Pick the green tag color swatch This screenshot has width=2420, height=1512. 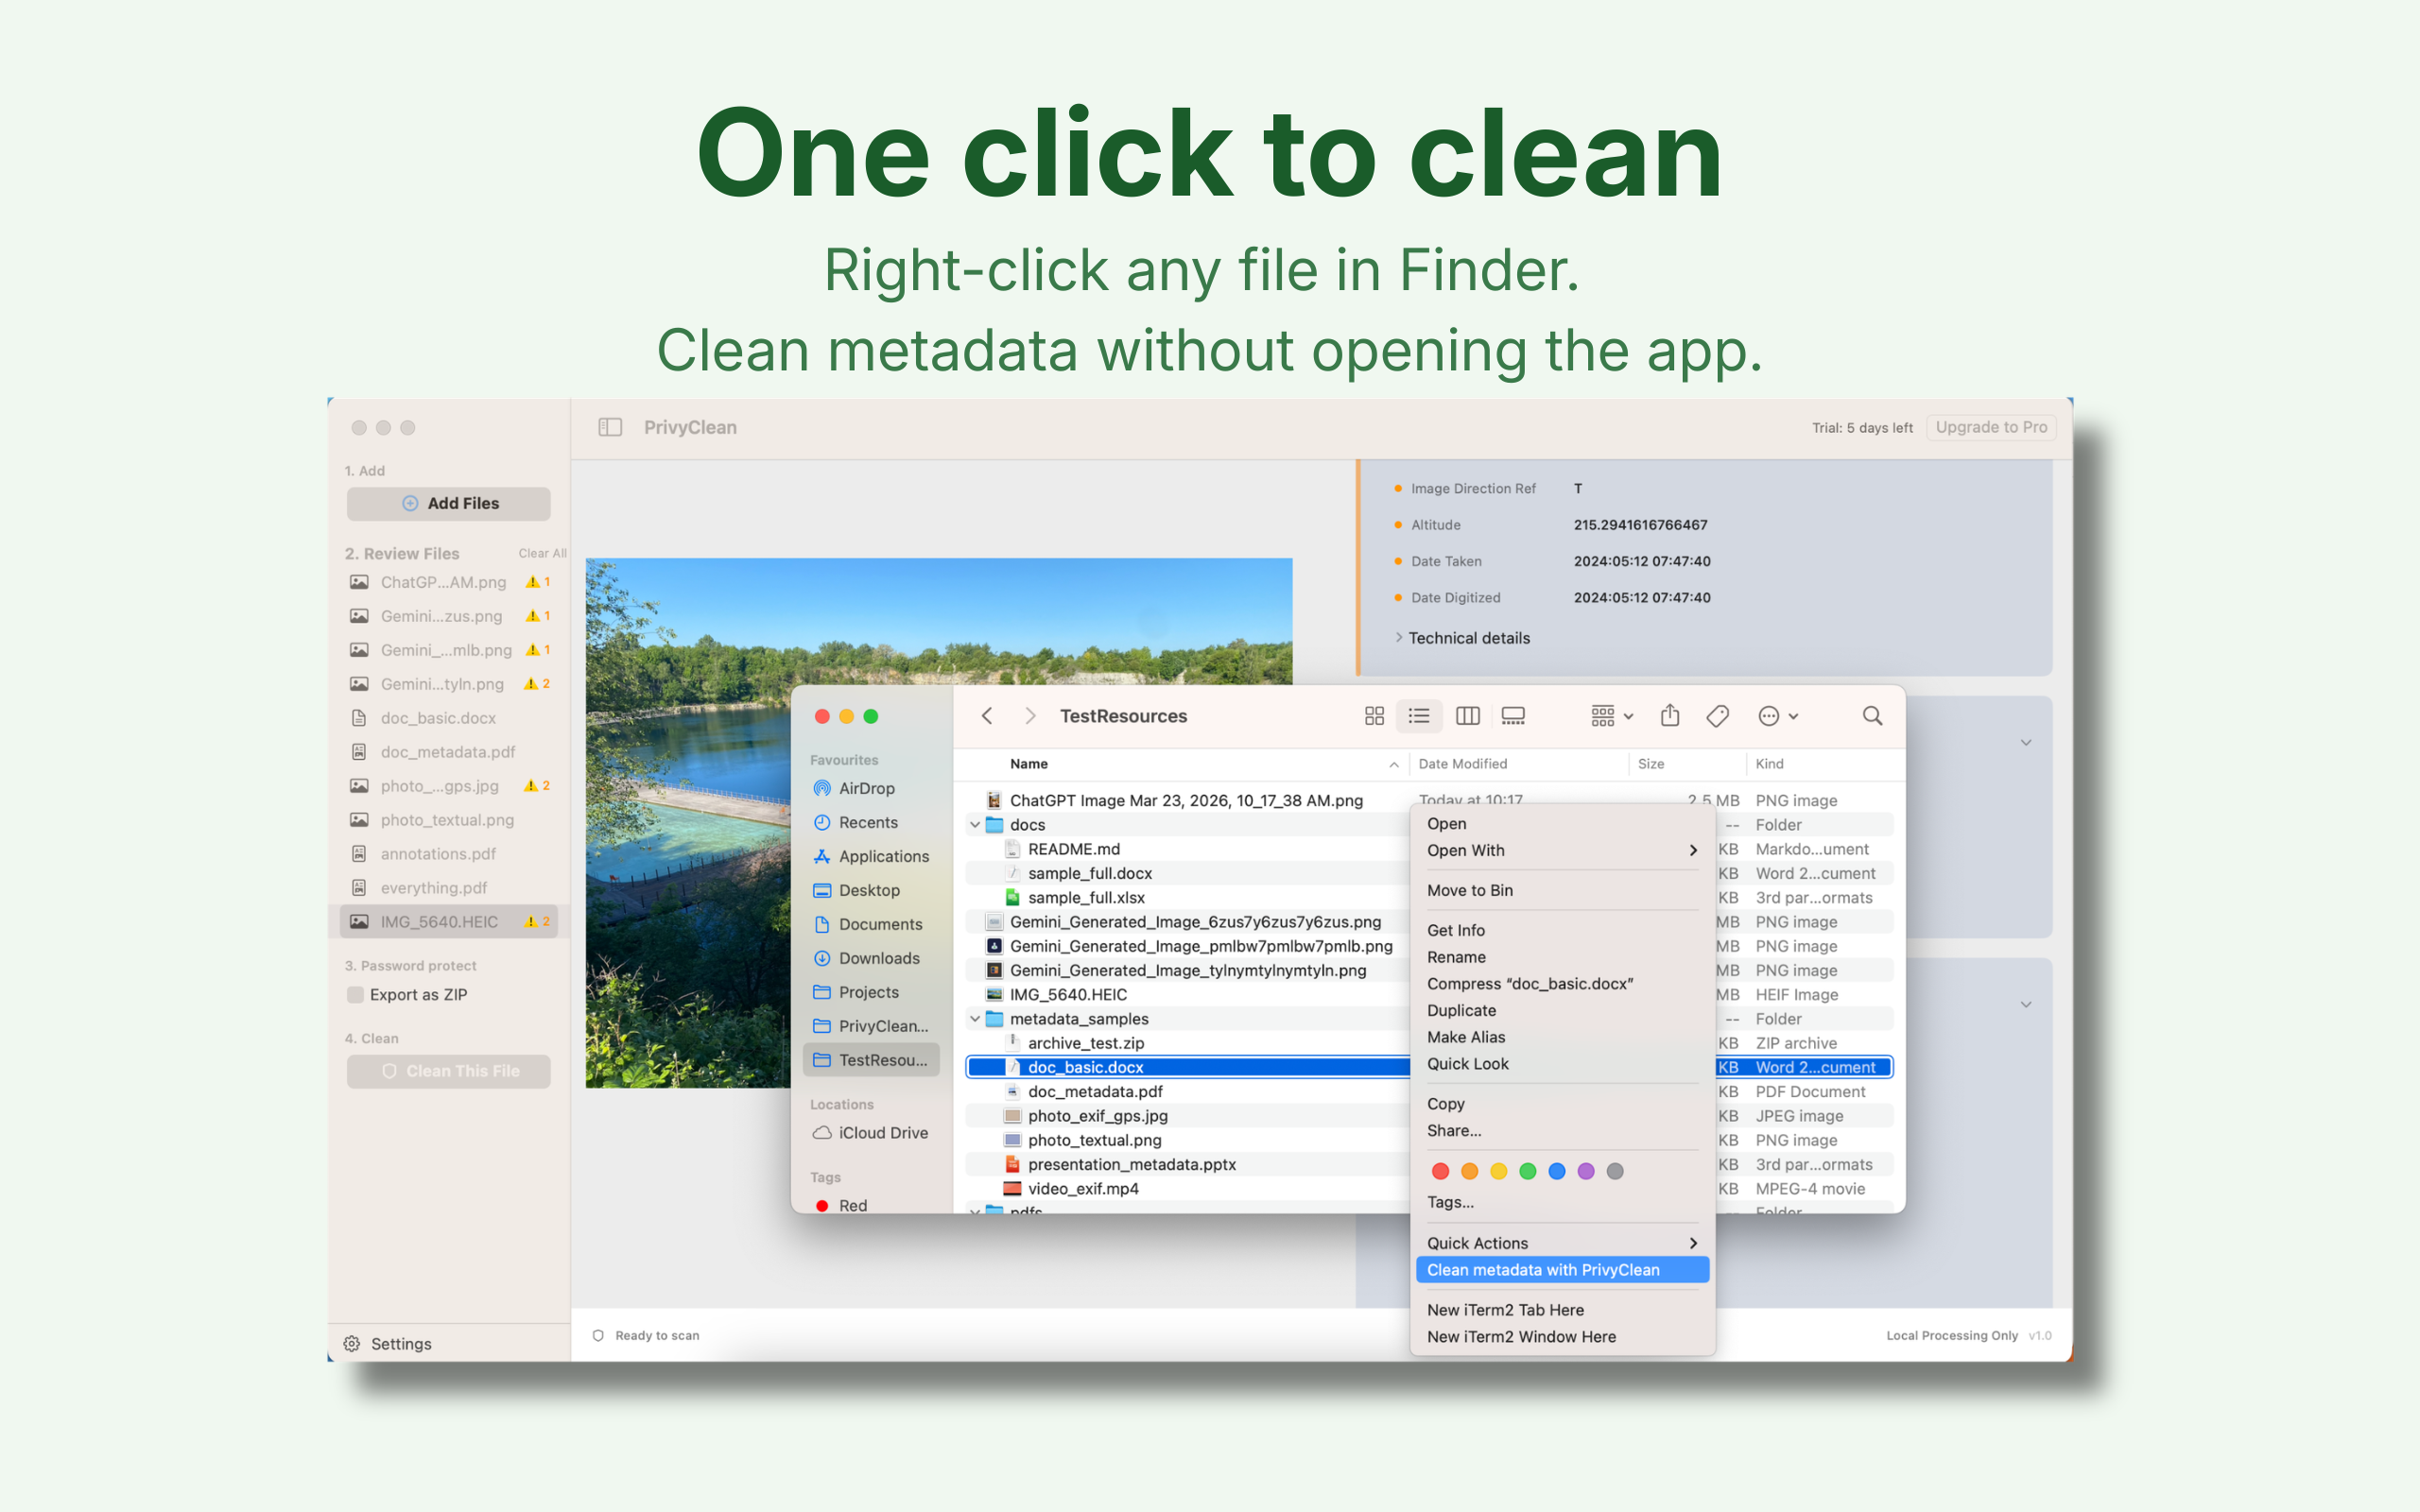[1528, 1171]
